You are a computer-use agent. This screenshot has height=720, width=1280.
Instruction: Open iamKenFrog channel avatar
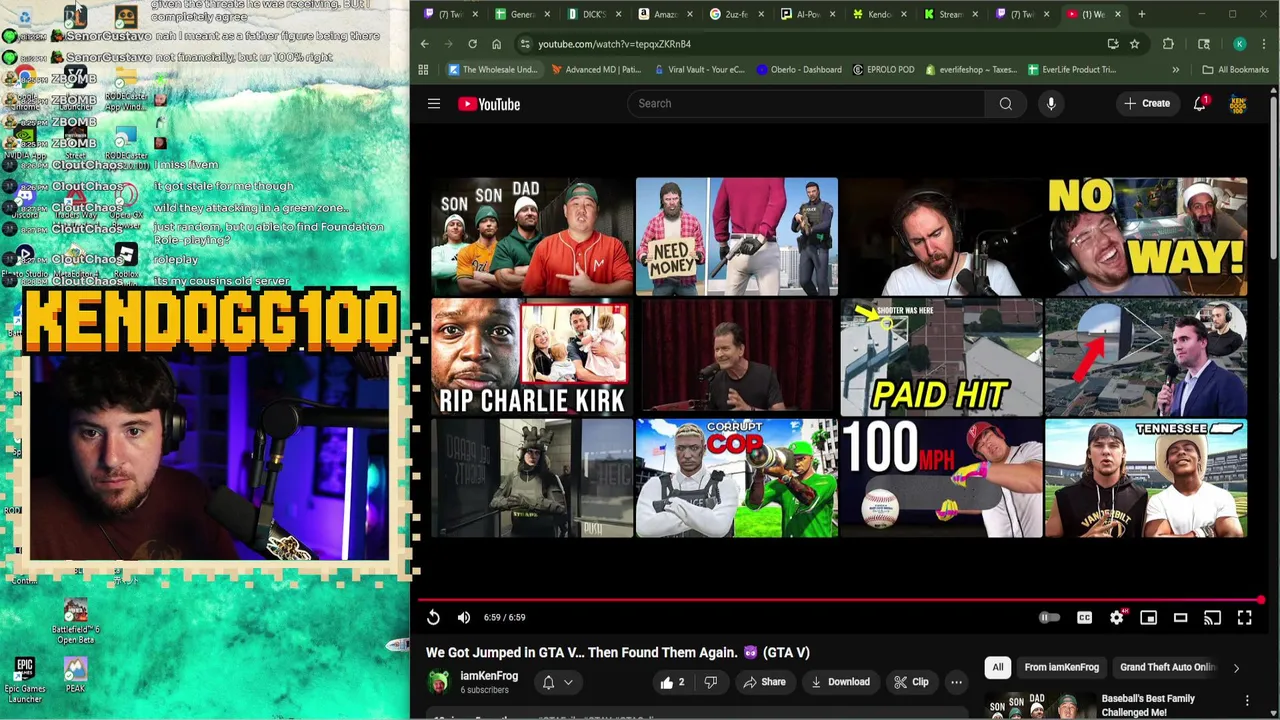[438, 682]
